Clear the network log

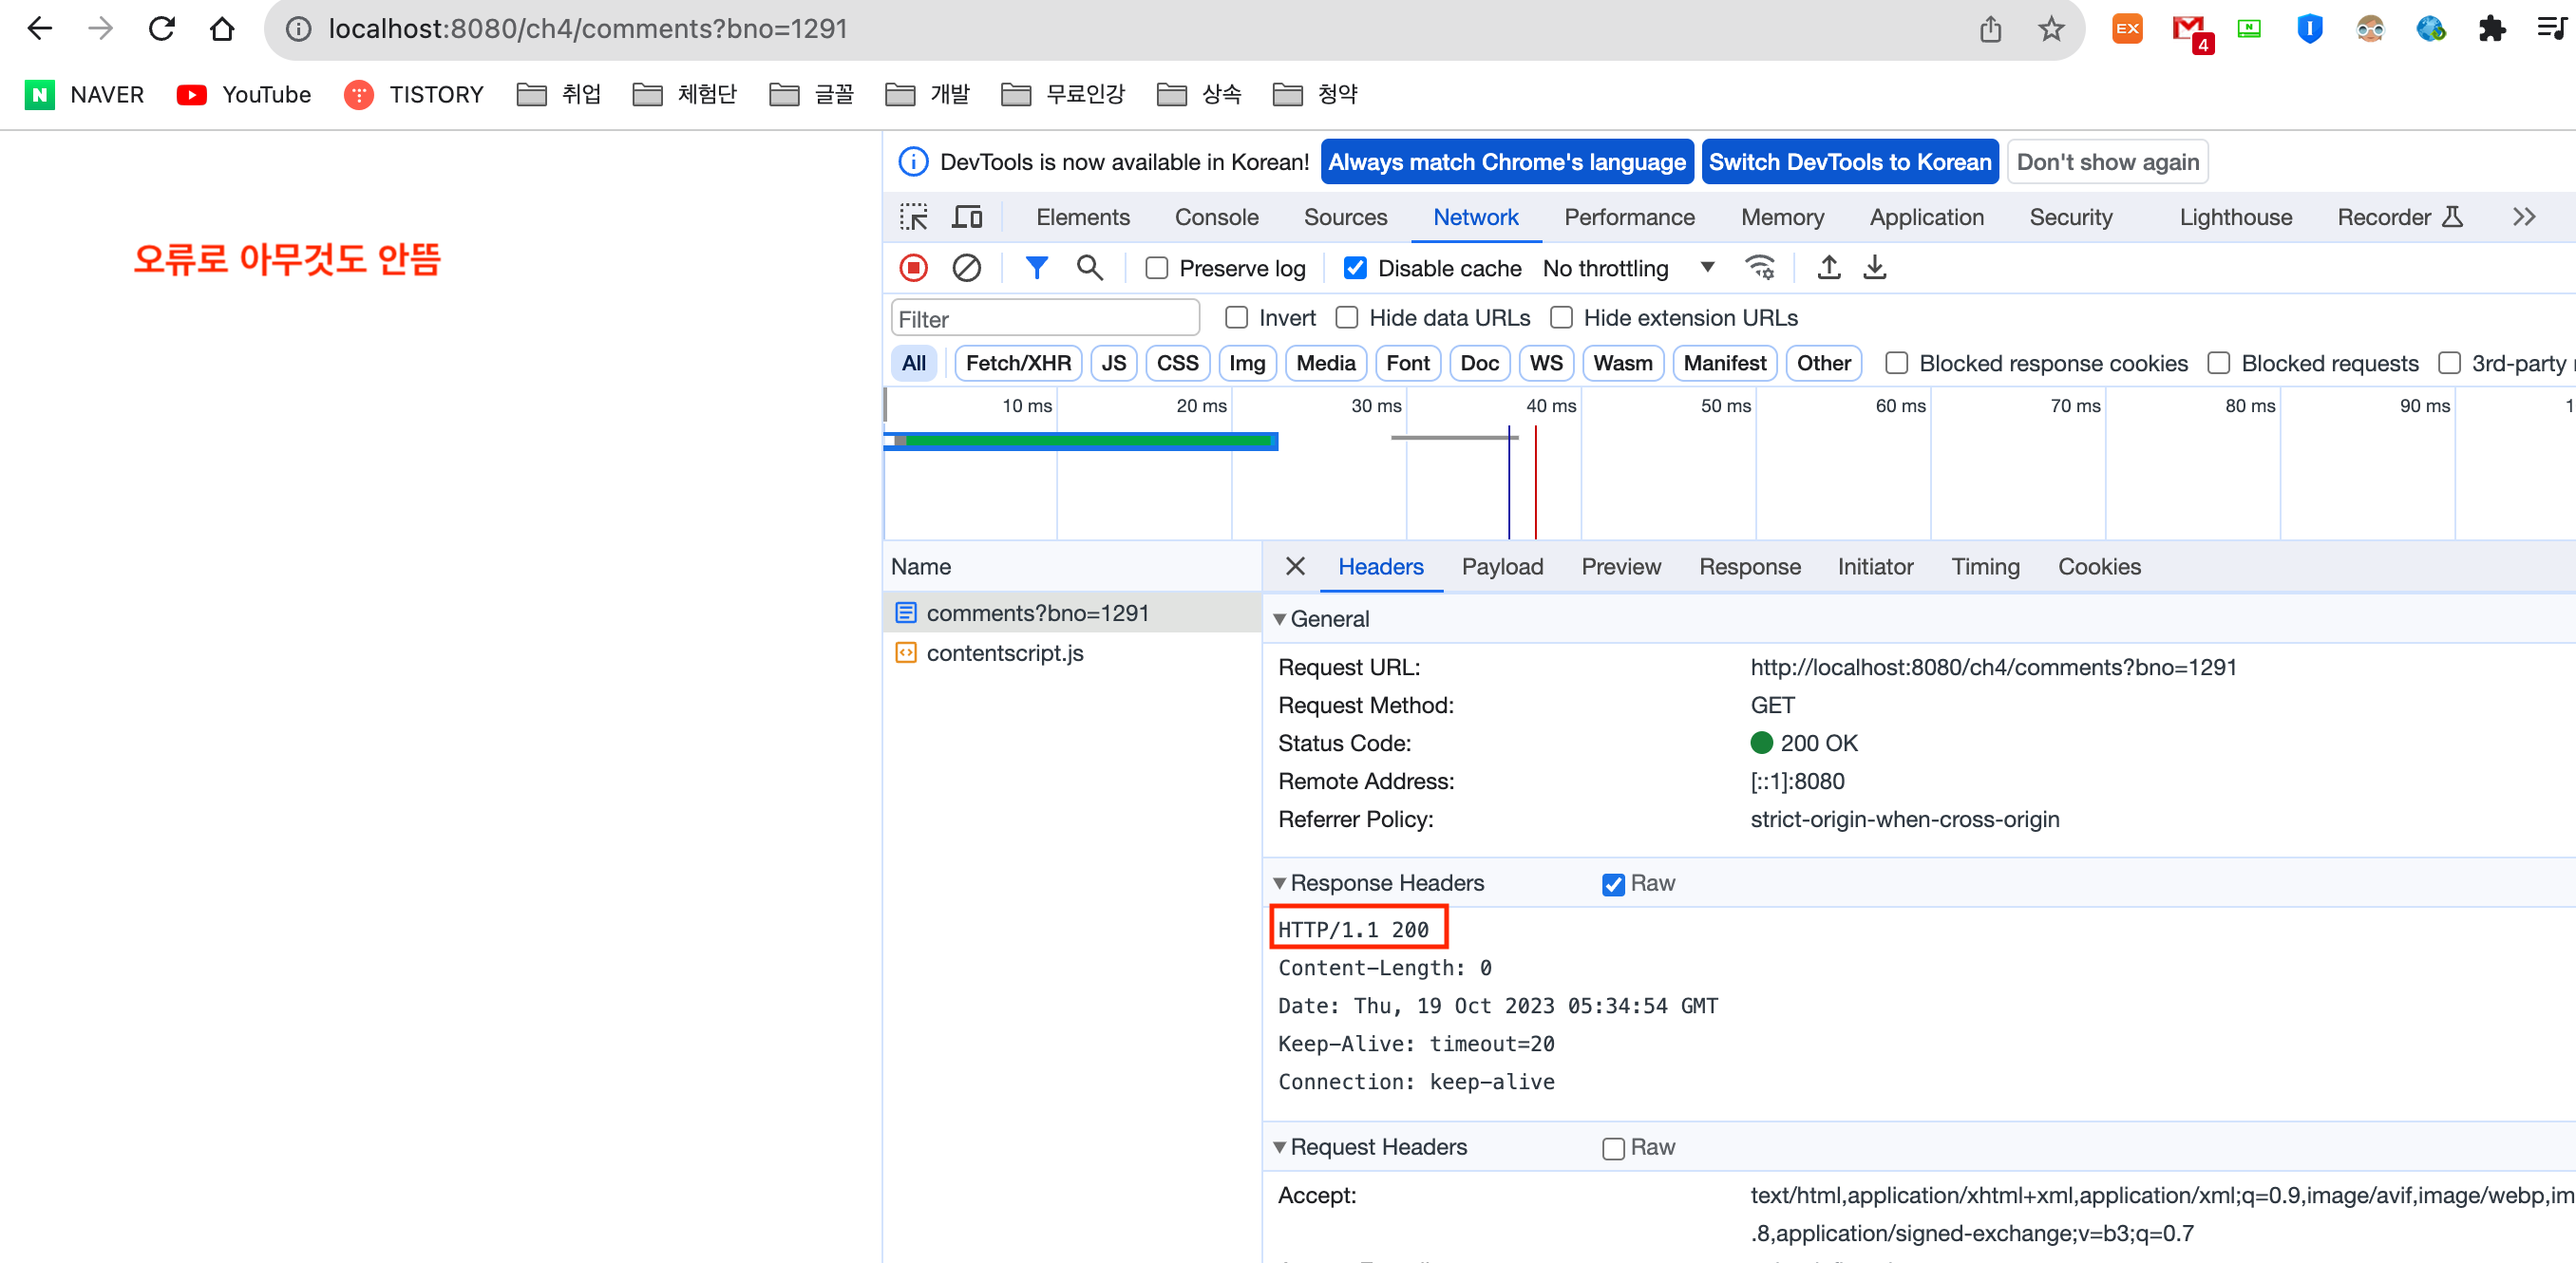(x=966, y=268)
